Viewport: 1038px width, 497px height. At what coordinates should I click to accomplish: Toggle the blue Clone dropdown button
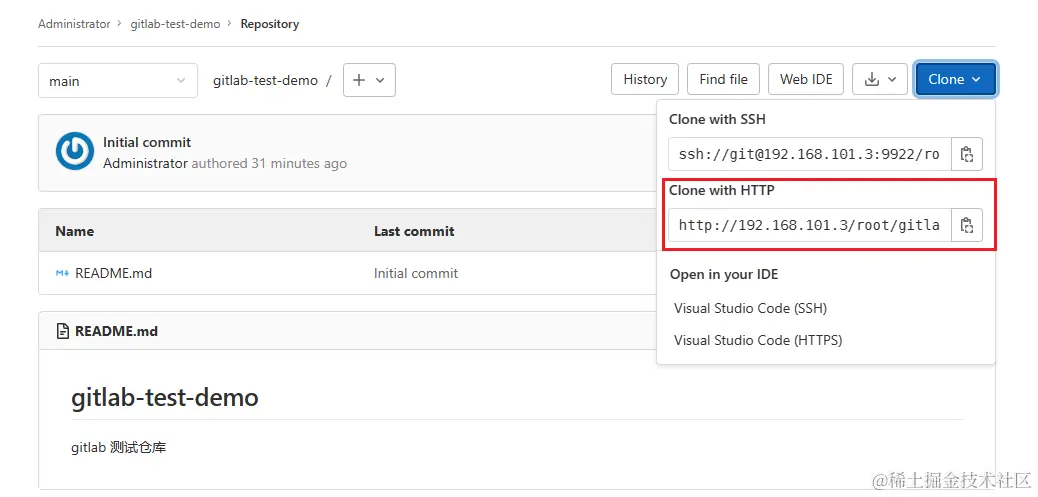point(955,79)
